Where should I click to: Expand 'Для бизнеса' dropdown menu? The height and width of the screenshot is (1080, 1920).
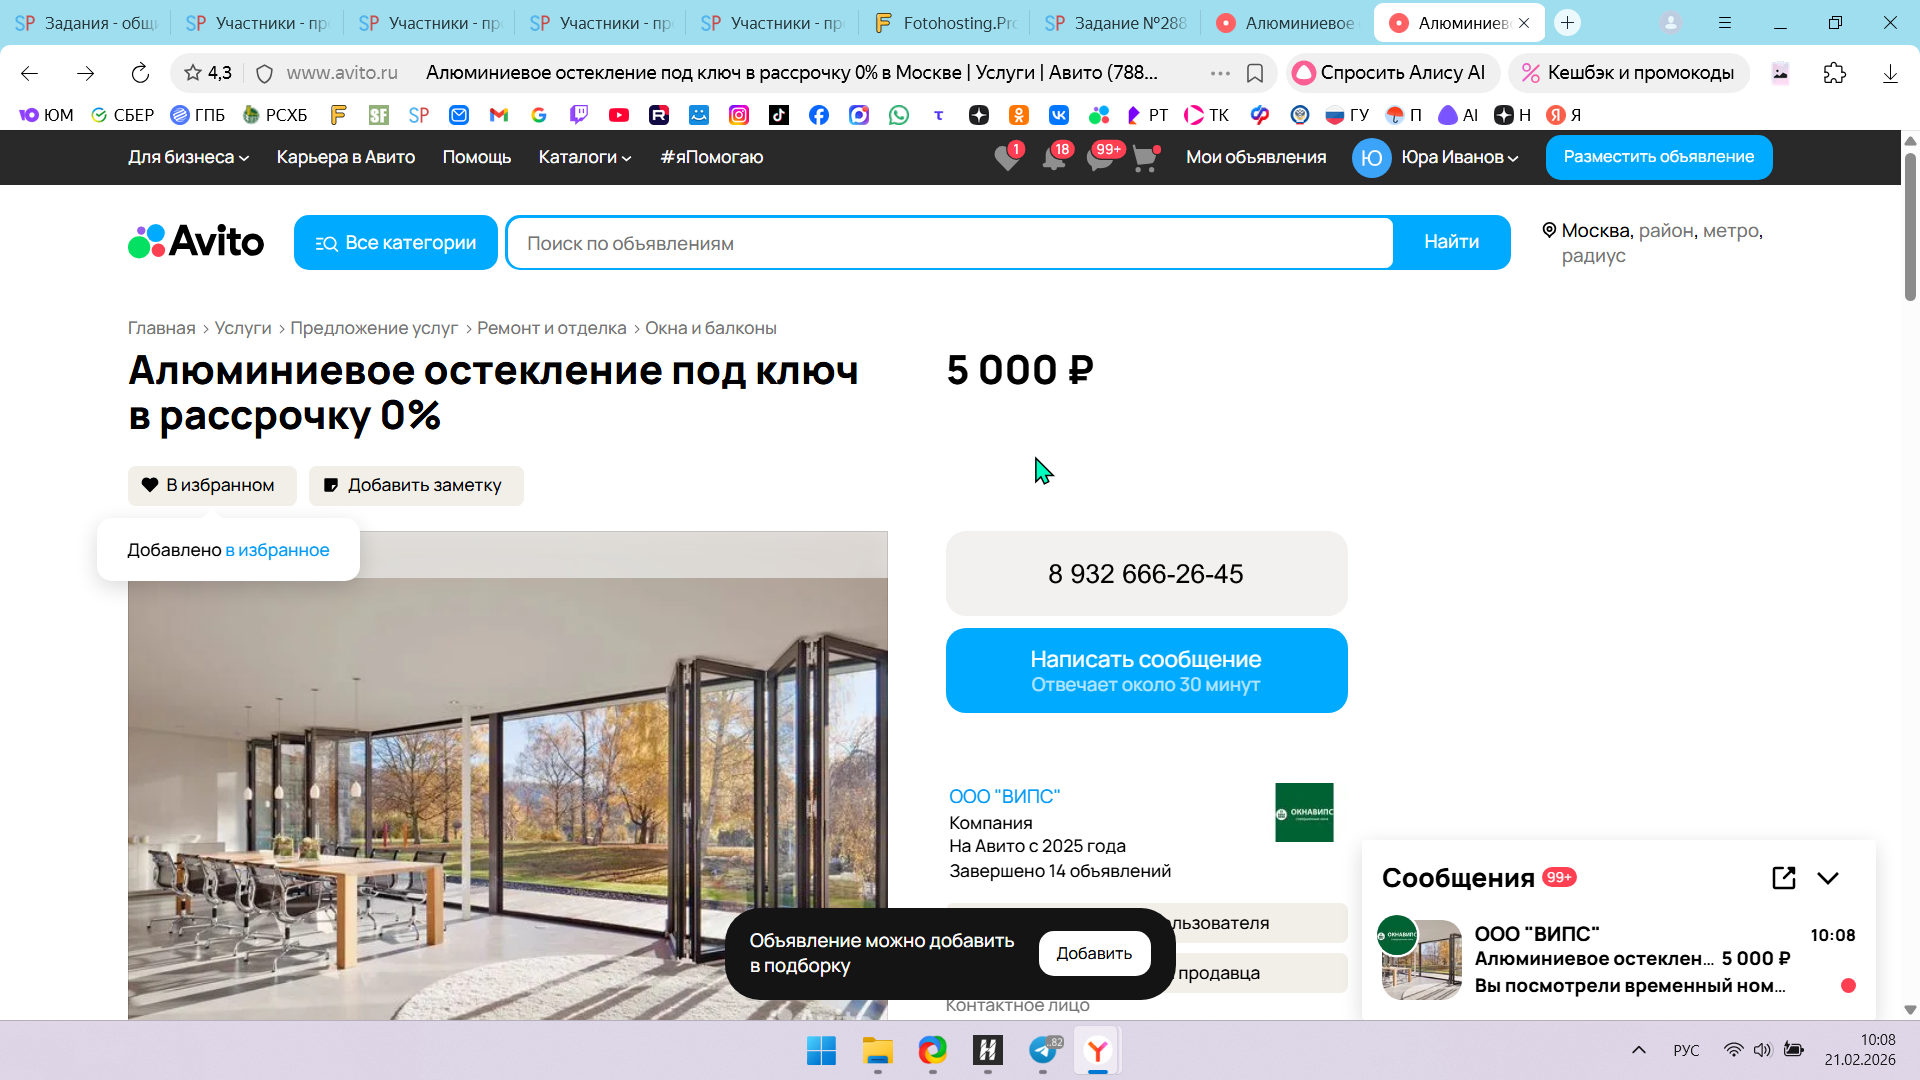click(188, 157)
